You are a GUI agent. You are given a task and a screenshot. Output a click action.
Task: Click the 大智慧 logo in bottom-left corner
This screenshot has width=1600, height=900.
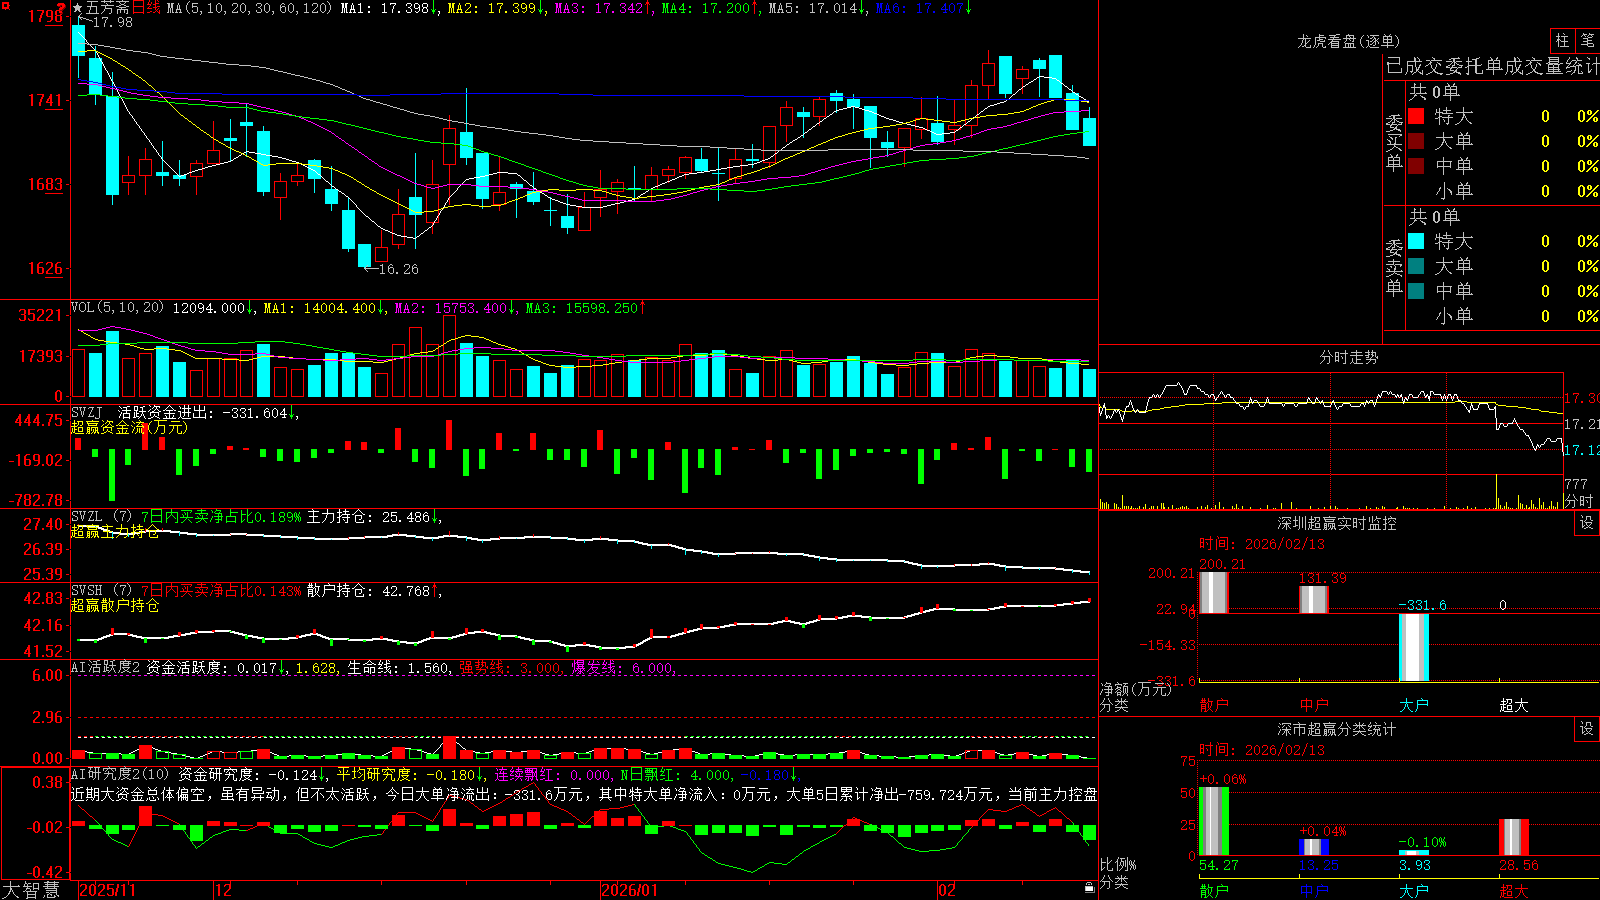click(x=31, y=889)
